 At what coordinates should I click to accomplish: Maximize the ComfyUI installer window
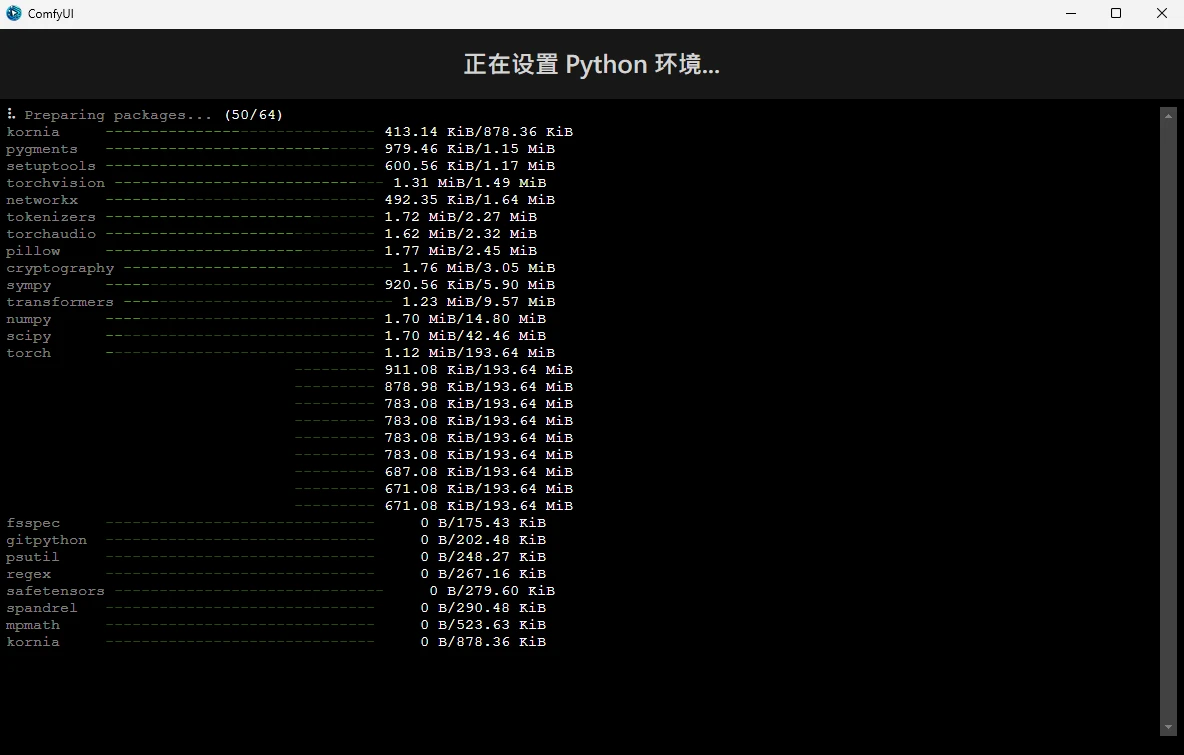(x=1116, y=14)
